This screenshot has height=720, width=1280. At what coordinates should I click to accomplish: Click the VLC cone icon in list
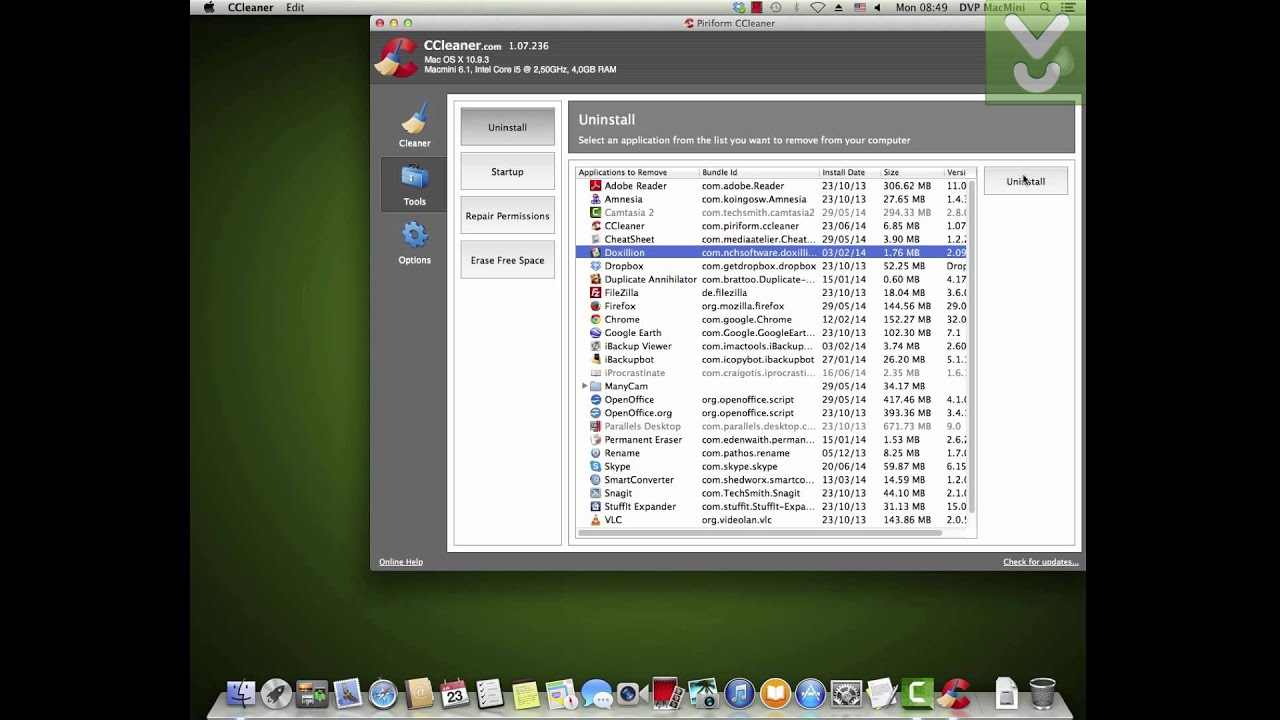click(x=595, y=520)
